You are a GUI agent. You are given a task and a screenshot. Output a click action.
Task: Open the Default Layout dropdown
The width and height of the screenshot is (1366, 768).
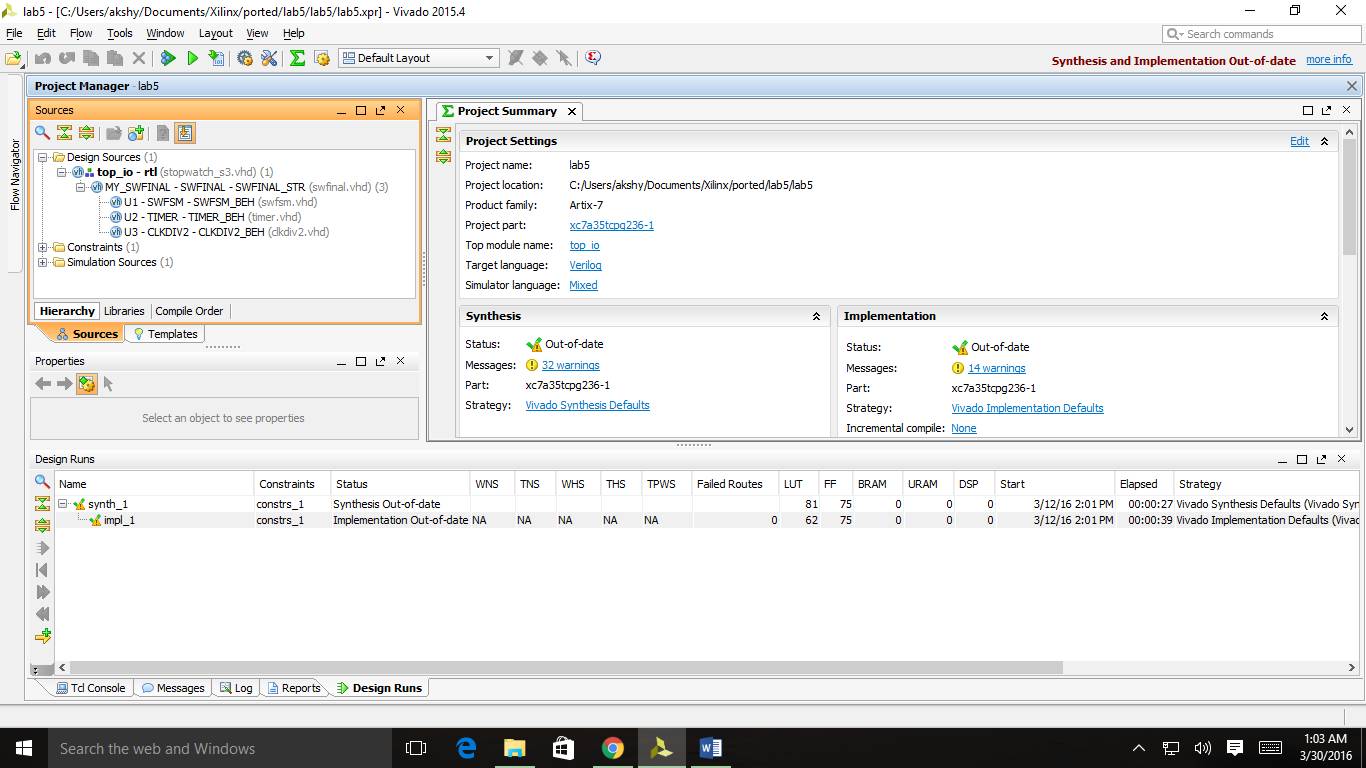click(418, 58)
